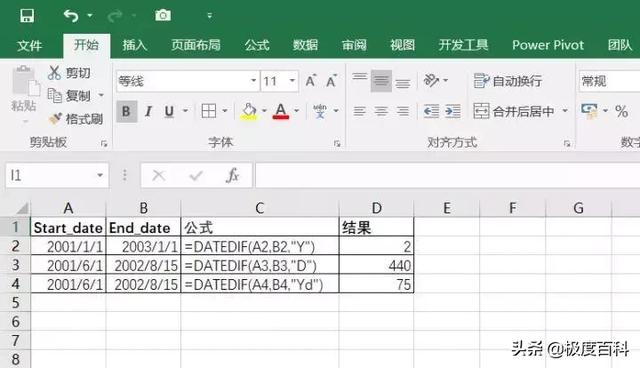640x368 pixels.
Task: Click 合并后居中 merge and center button
Action: pos(513,111)
